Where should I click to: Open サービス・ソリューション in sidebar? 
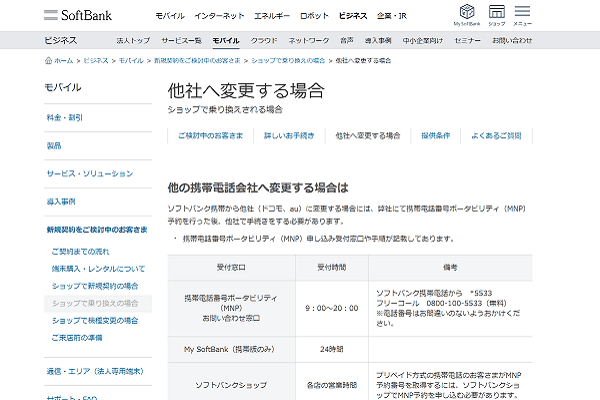[90, 173]
